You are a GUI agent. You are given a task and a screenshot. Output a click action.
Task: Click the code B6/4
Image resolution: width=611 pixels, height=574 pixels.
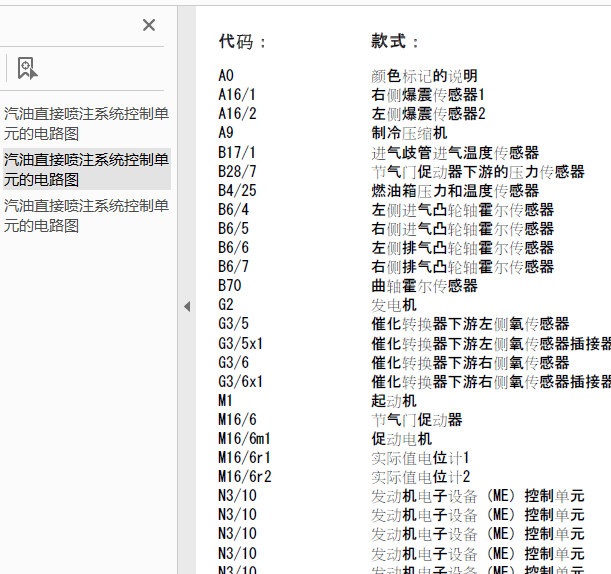point(233,210)
